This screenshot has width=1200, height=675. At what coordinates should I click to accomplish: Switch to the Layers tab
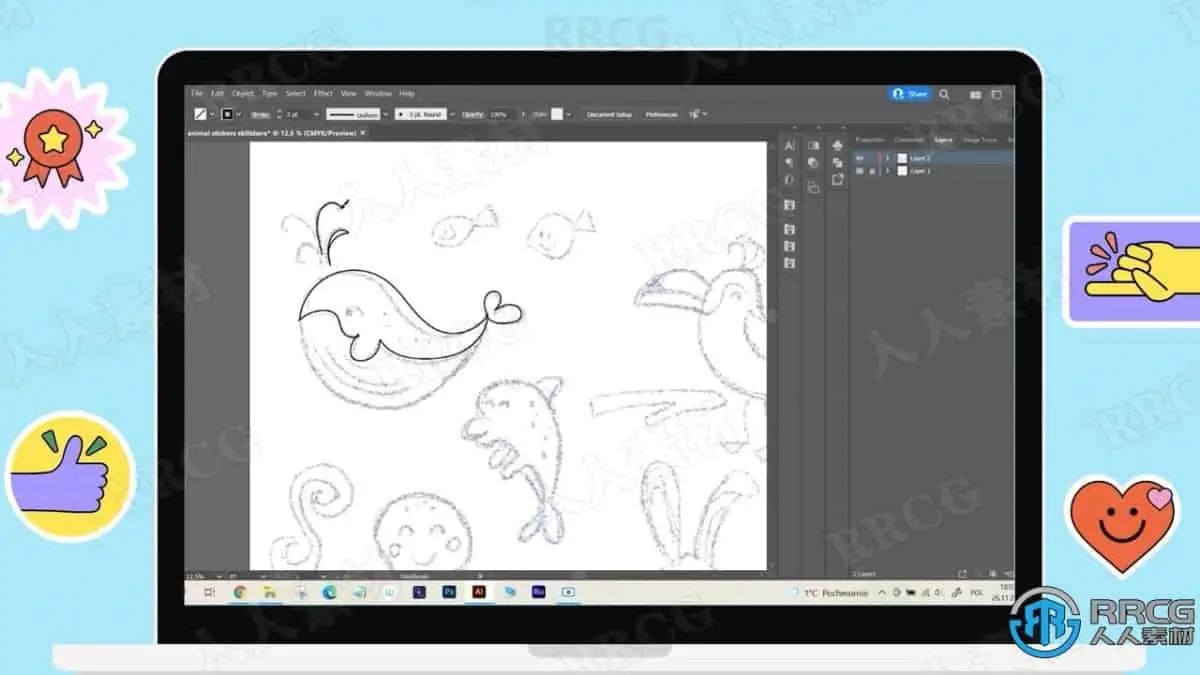click(943, 140)
